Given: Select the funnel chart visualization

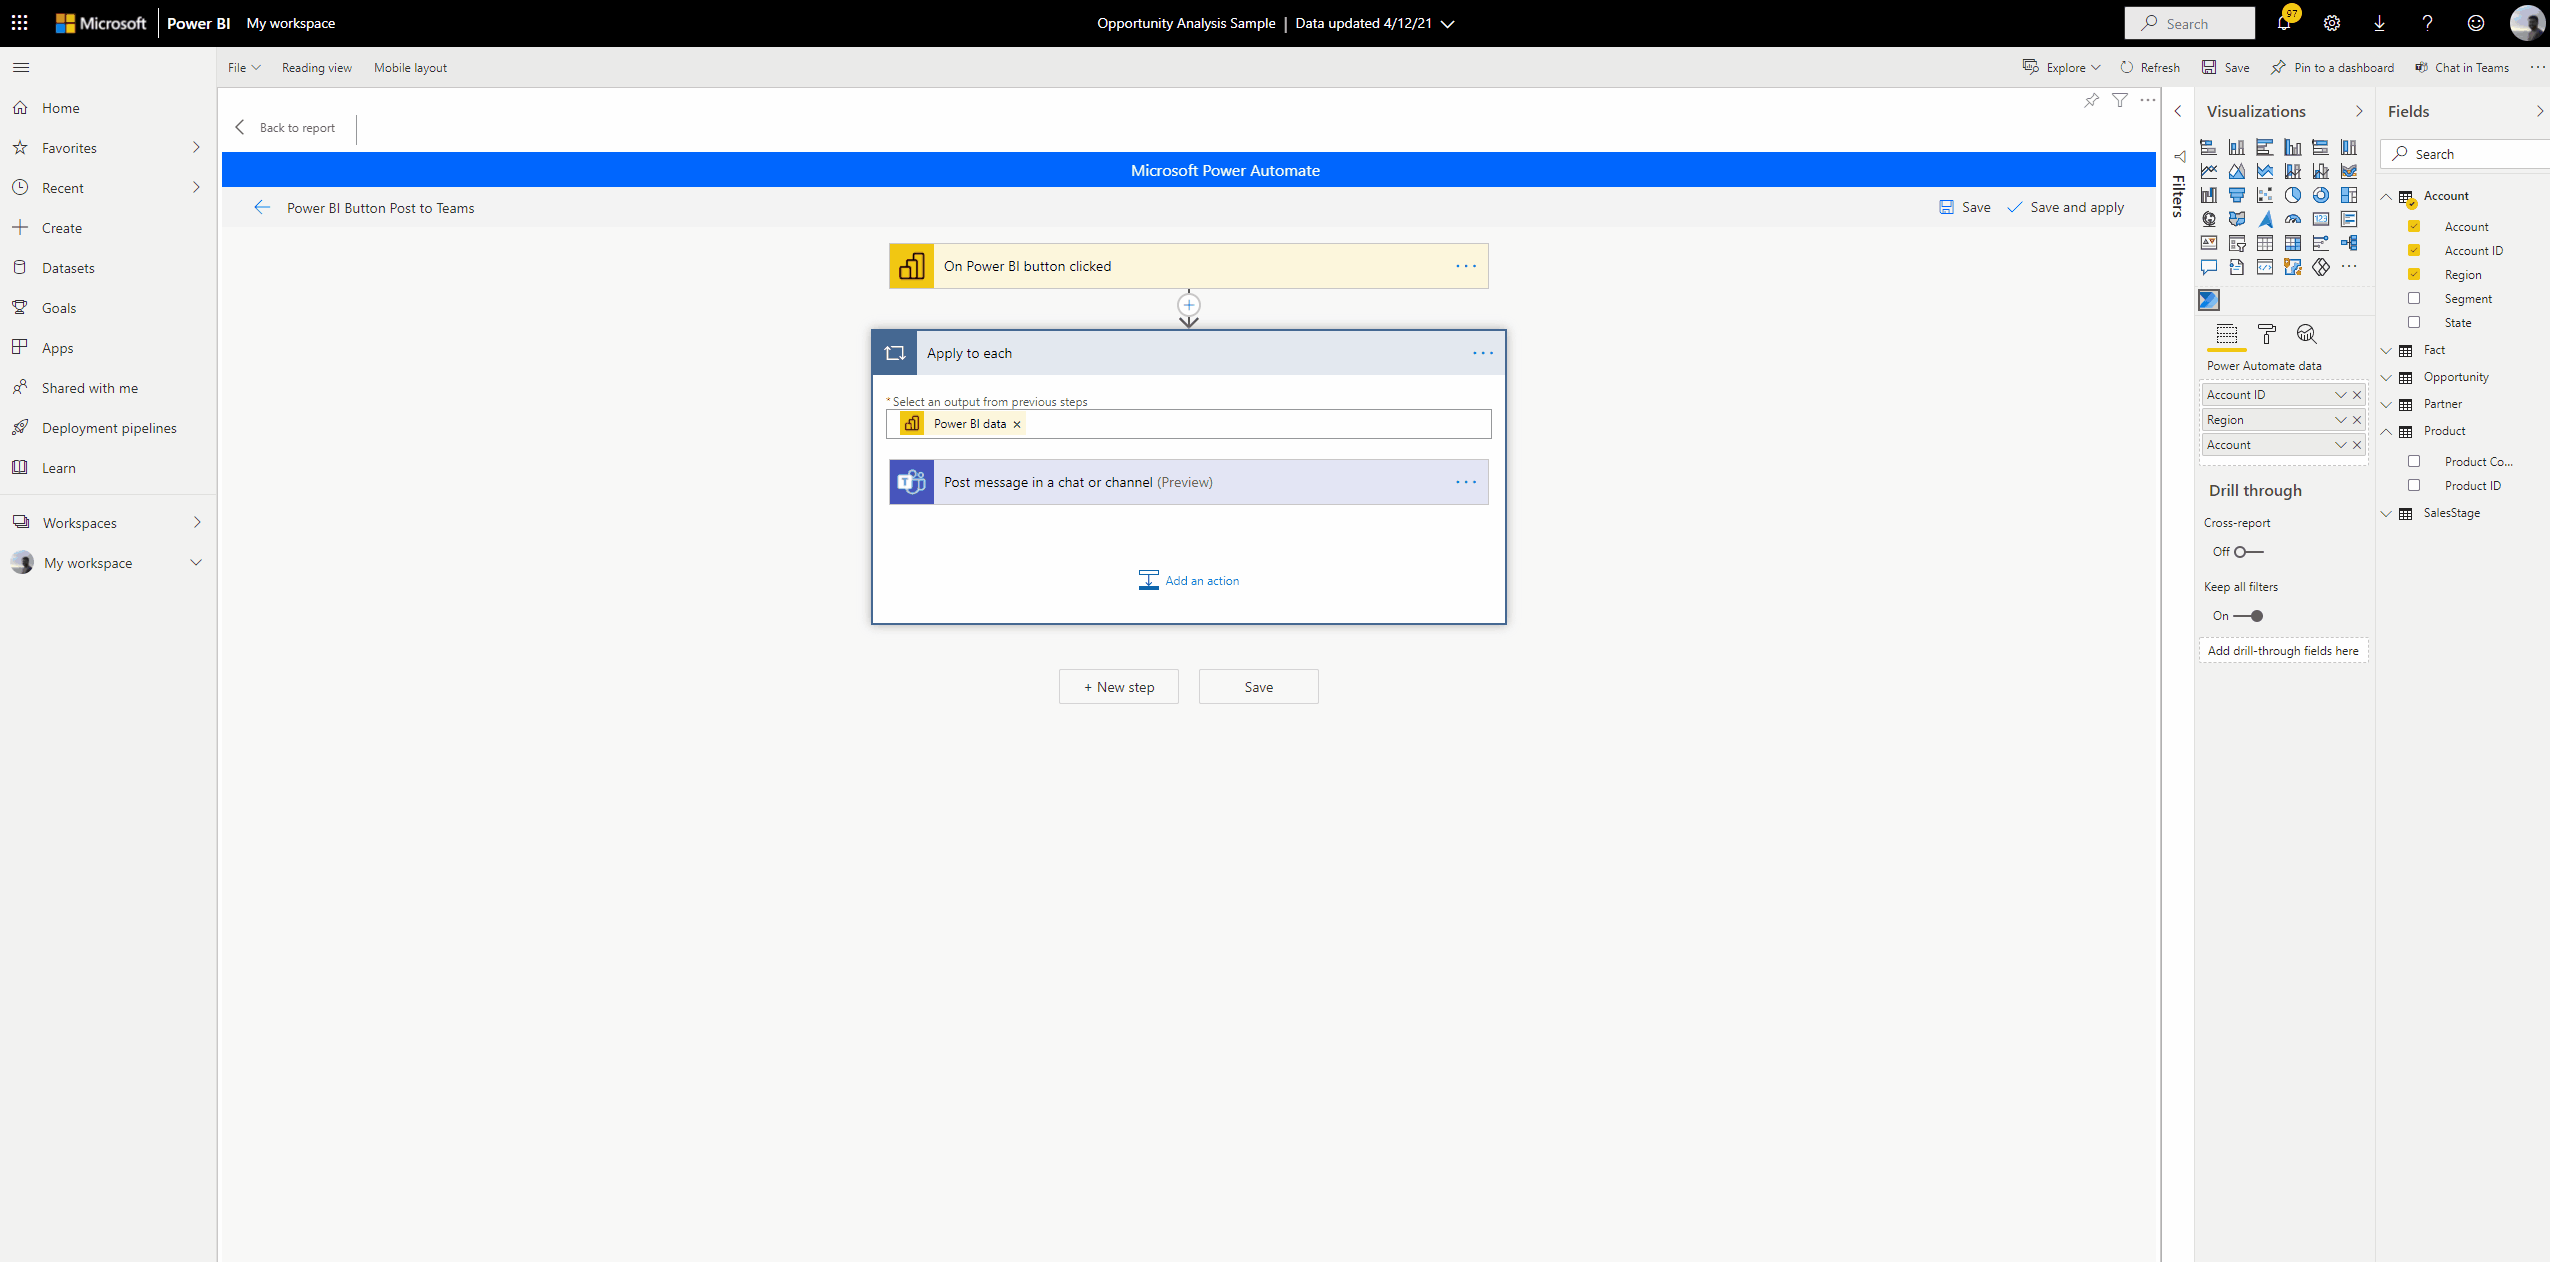Looking at the screenshot, I should [2237, 195].
